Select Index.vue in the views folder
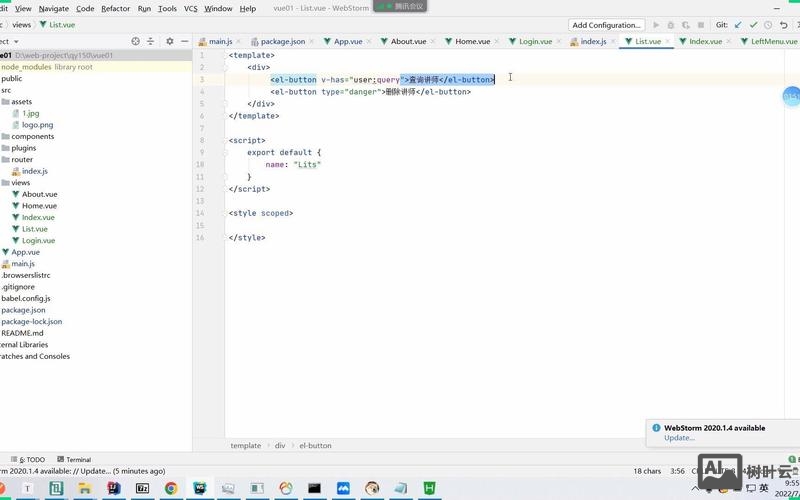 click(38, 217)
